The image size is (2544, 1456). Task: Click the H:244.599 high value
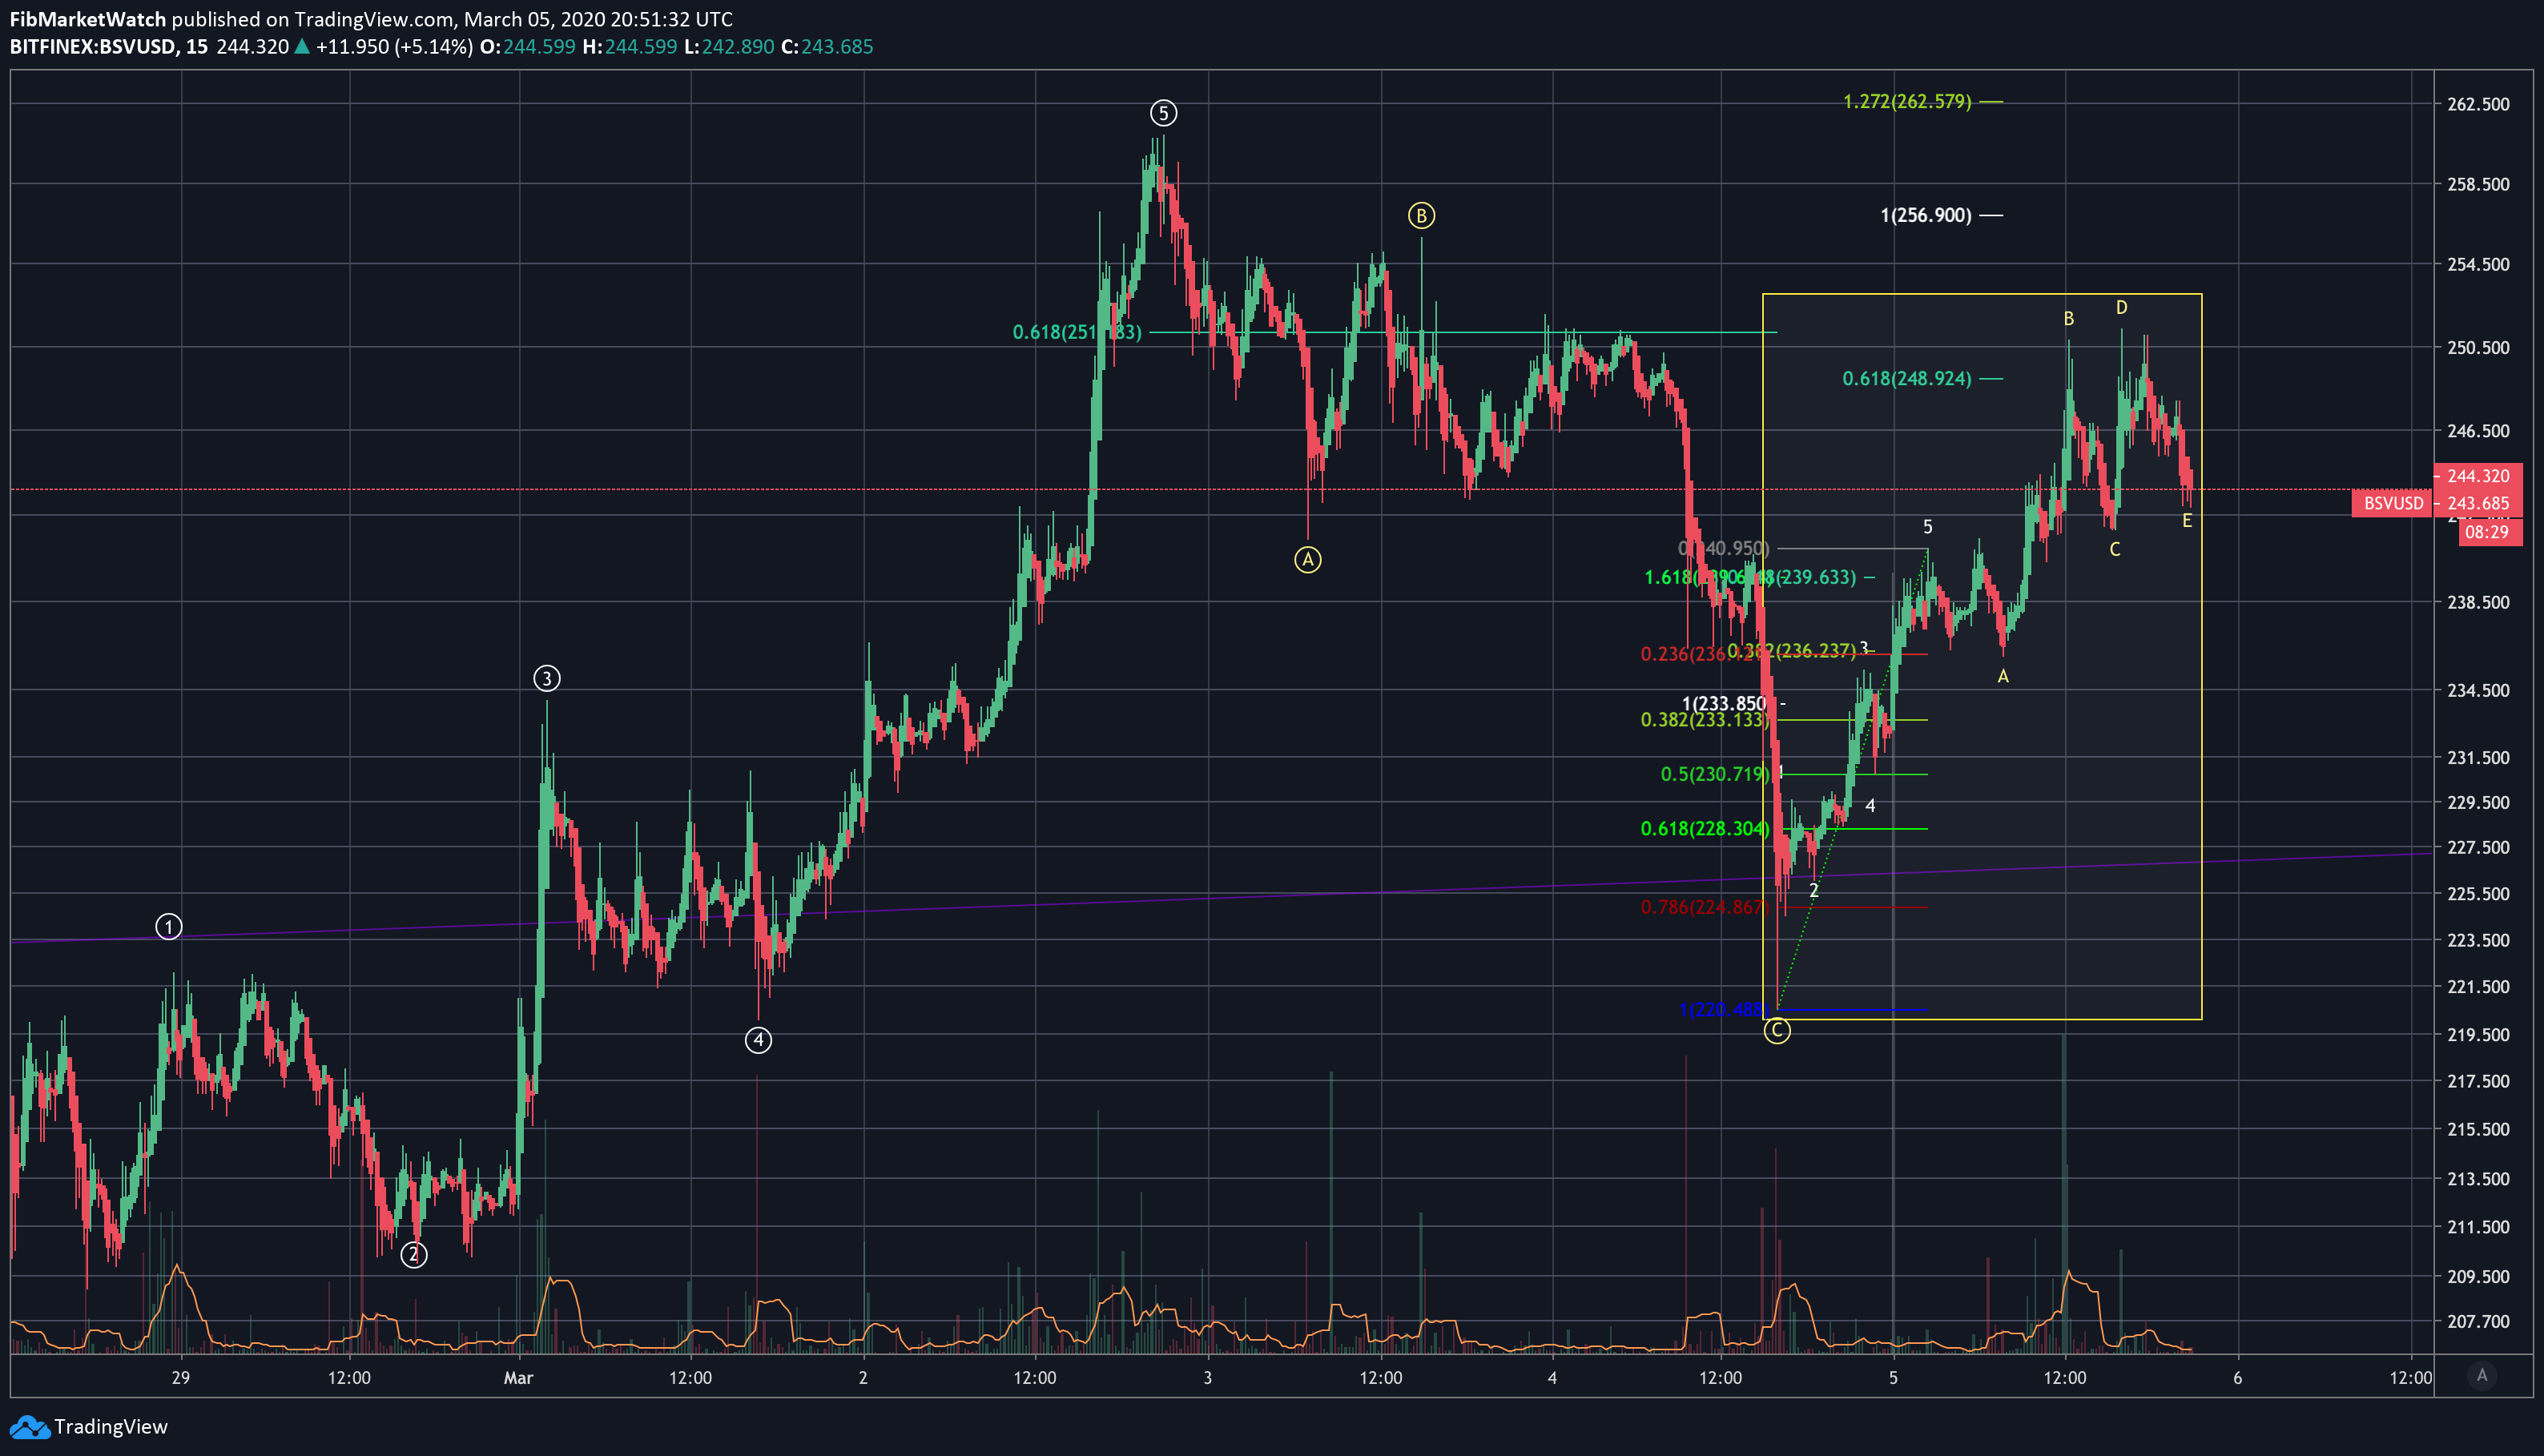coord(629,47)
